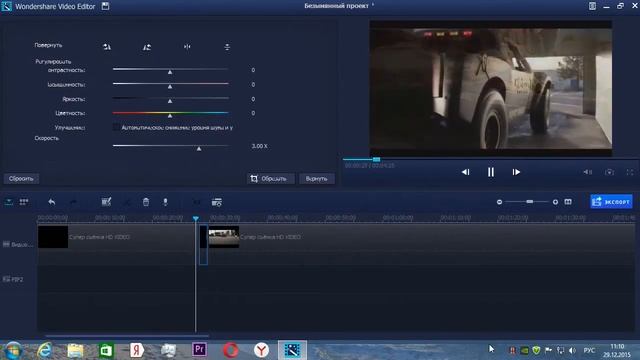Image resolution: width=640 pixels, height=360 pixels.
Task: Open Internet Explorer from taskbar
Action: (44, 350)
